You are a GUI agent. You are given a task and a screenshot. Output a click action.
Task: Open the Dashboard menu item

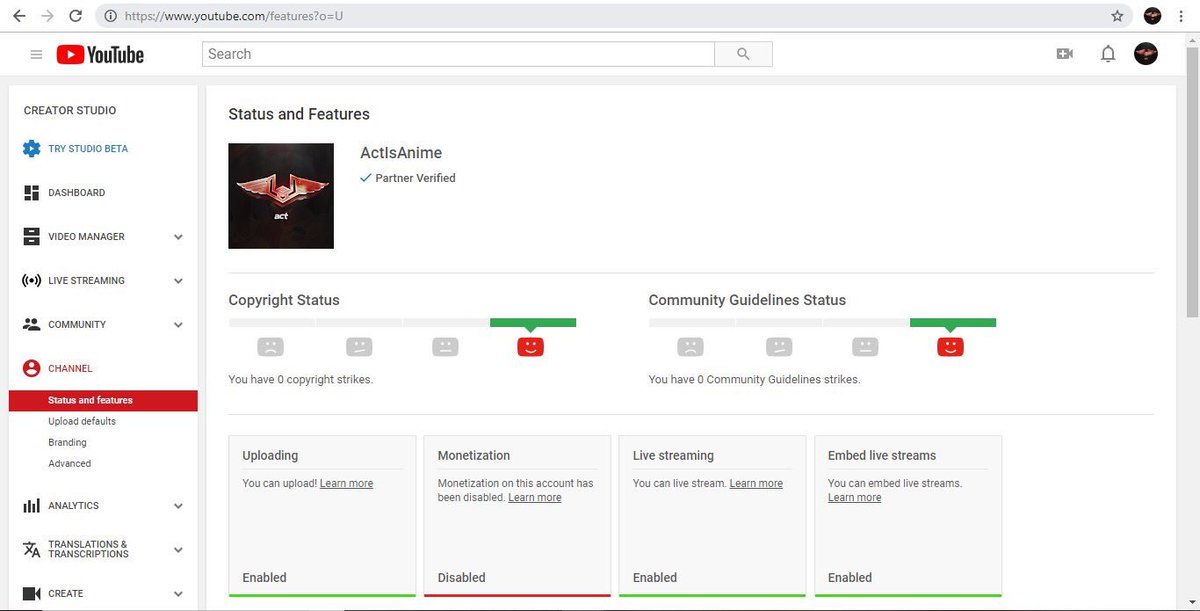click(76, 193)
